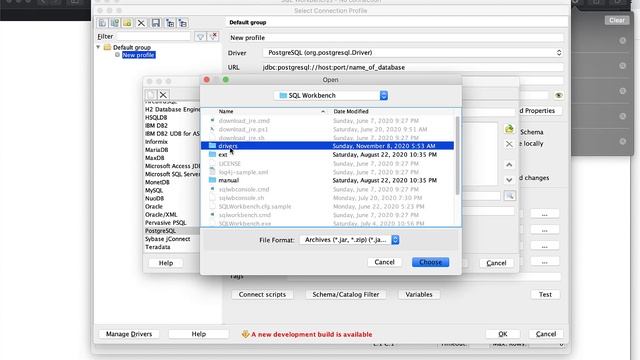
Task: Select the LICENSE file row
Action: tap(327, 163)
